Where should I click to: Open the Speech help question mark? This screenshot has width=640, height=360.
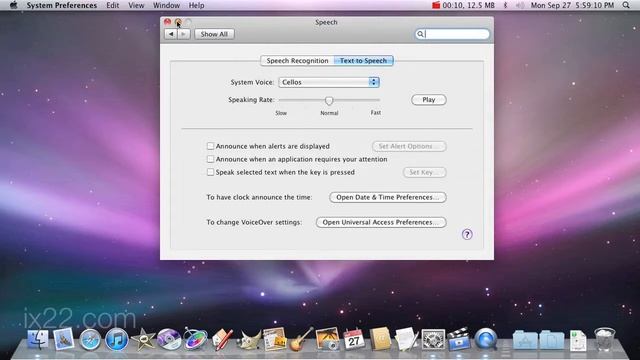click(x=467, y=234)
